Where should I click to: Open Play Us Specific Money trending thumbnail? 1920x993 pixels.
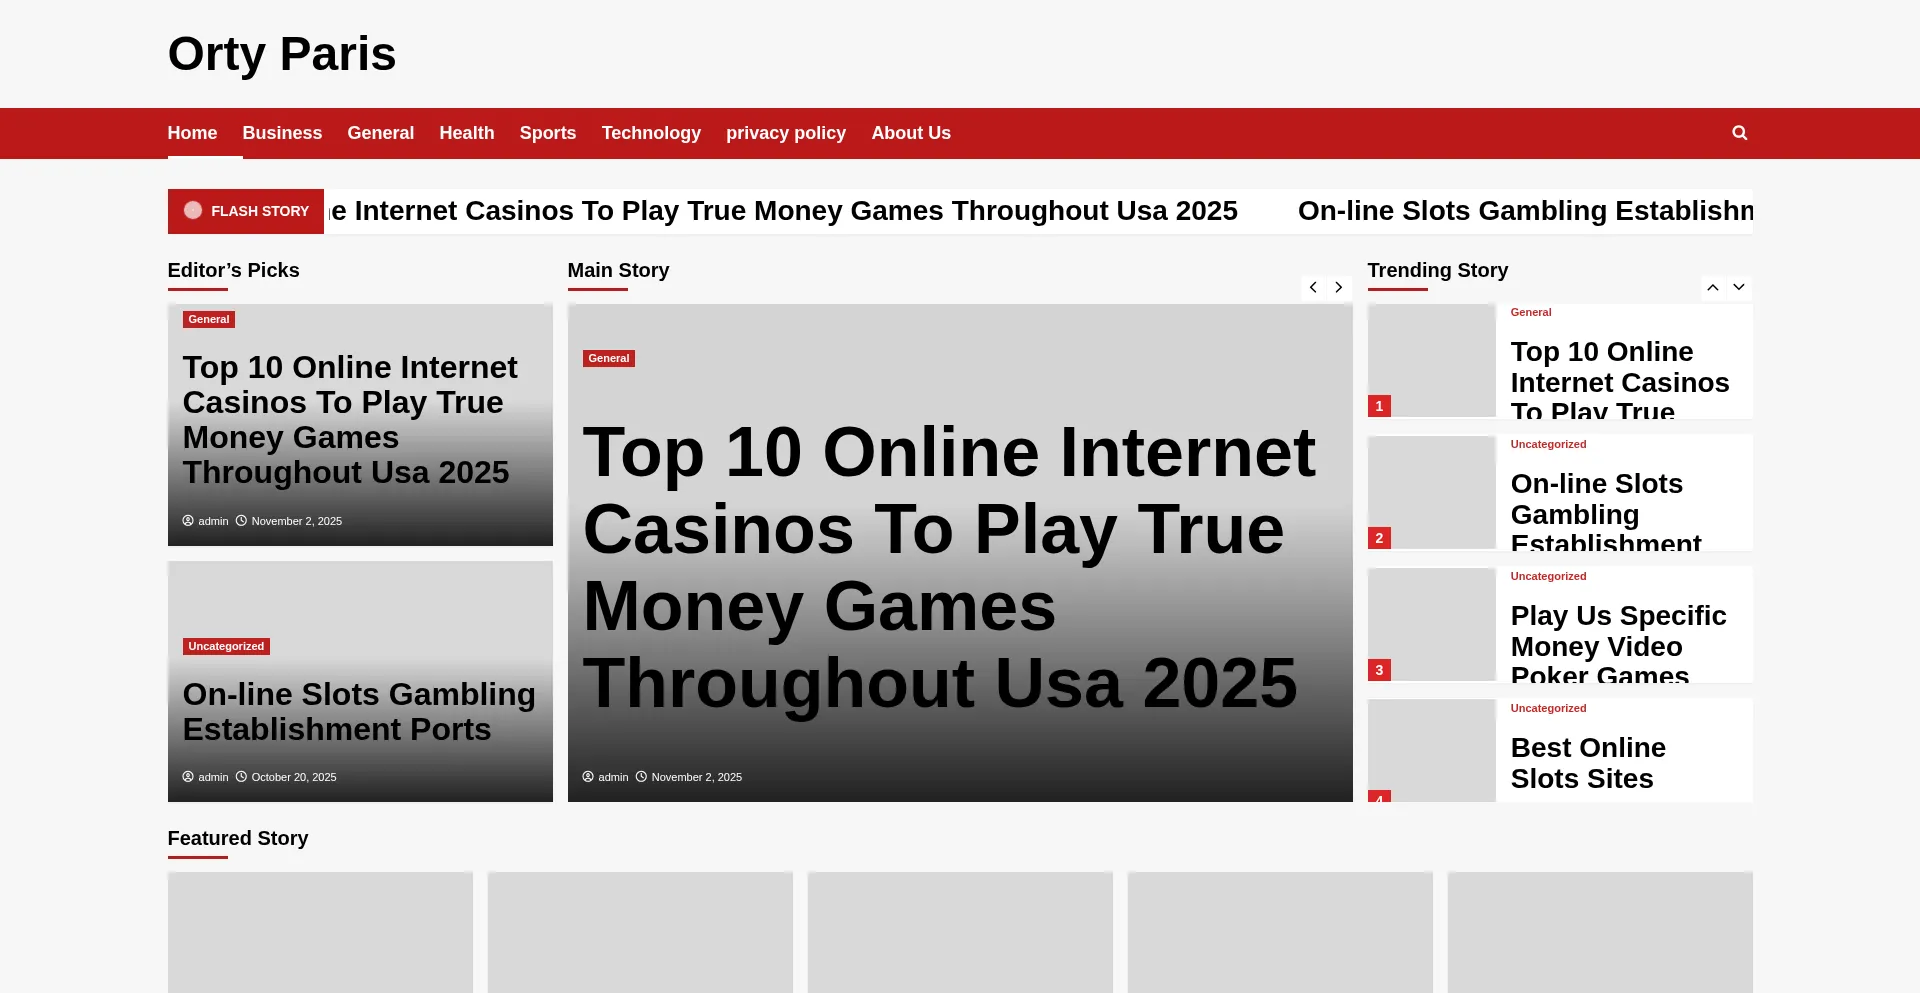(x=1431, y=624)
